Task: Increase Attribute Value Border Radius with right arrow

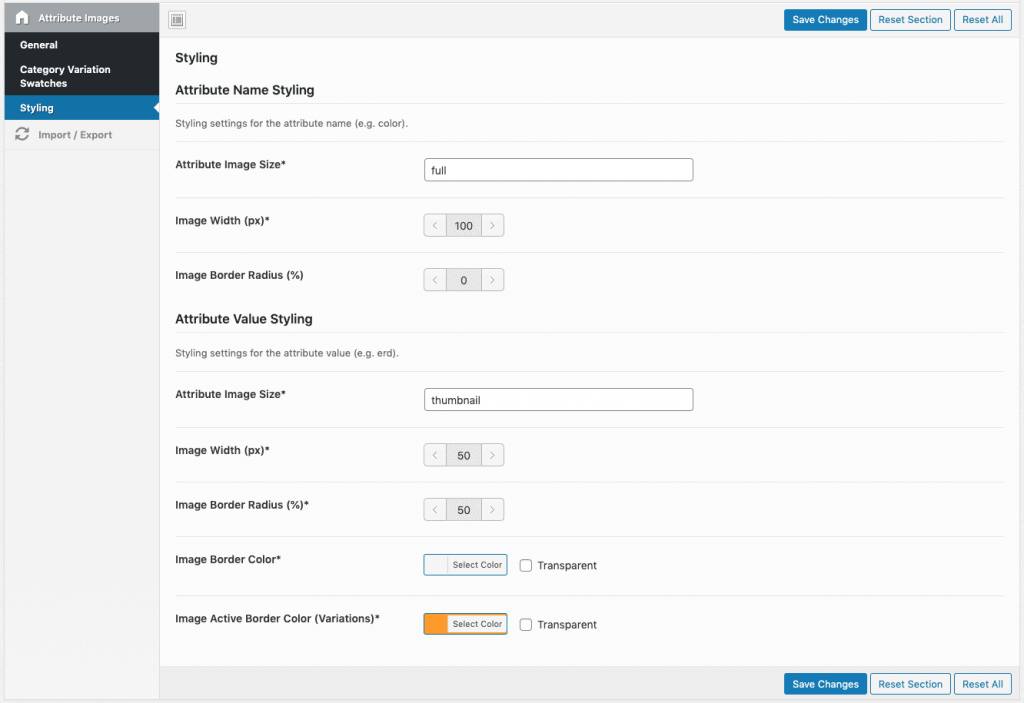Action: pyautogui.click(x=492, y=510)
